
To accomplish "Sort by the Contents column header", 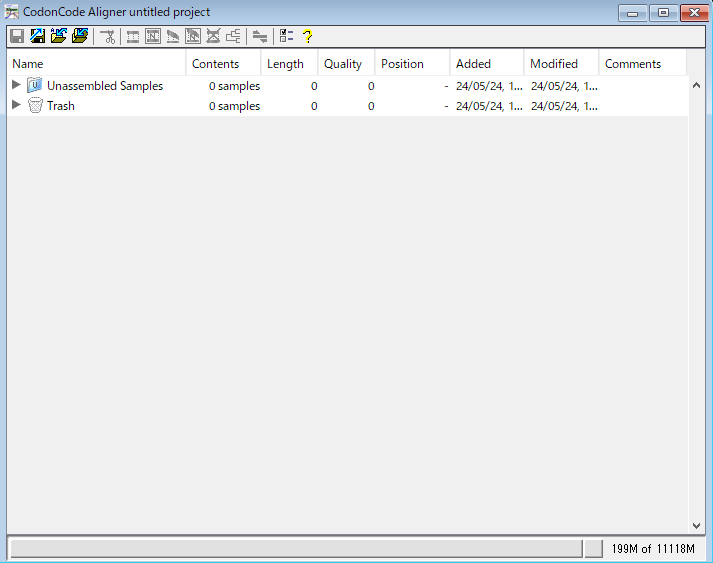I will (223, 64).
